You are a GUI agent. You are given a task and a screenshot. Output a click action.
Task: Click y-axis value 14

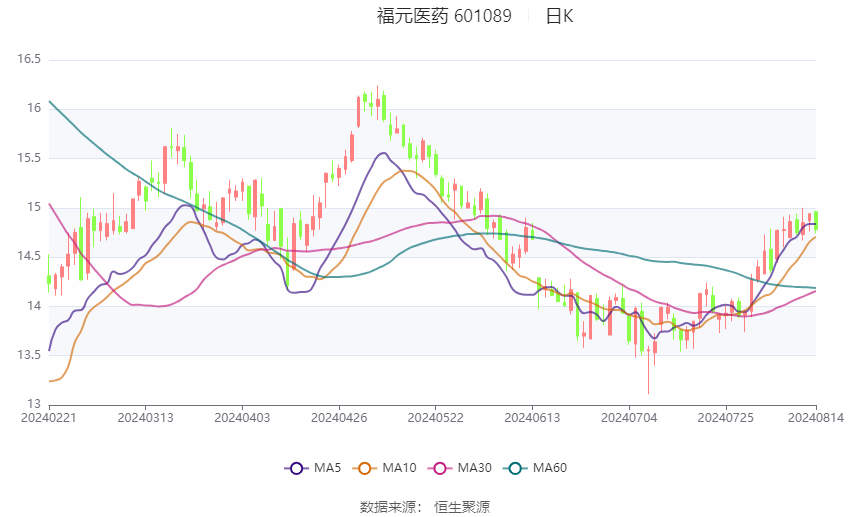point(34,306)
